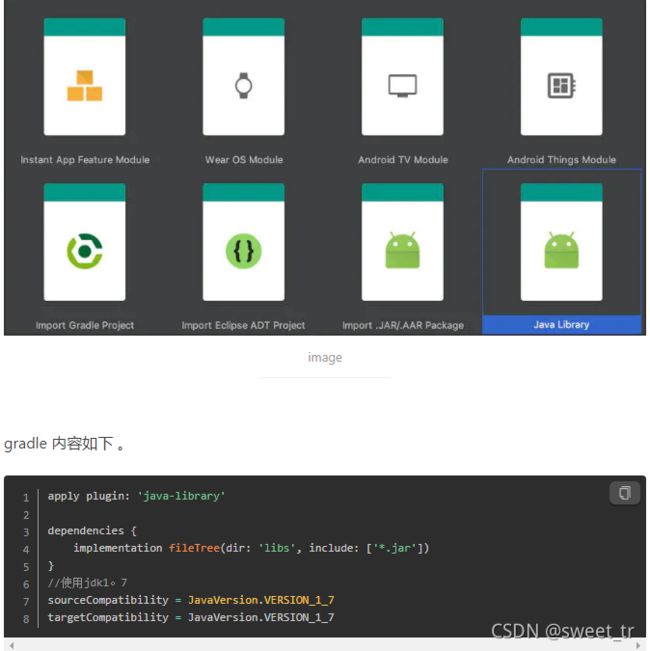The height and width of the screenshot is (651, 650).
Task: Click the apply plugin 'java-library' line
Action: coord(136,496)
